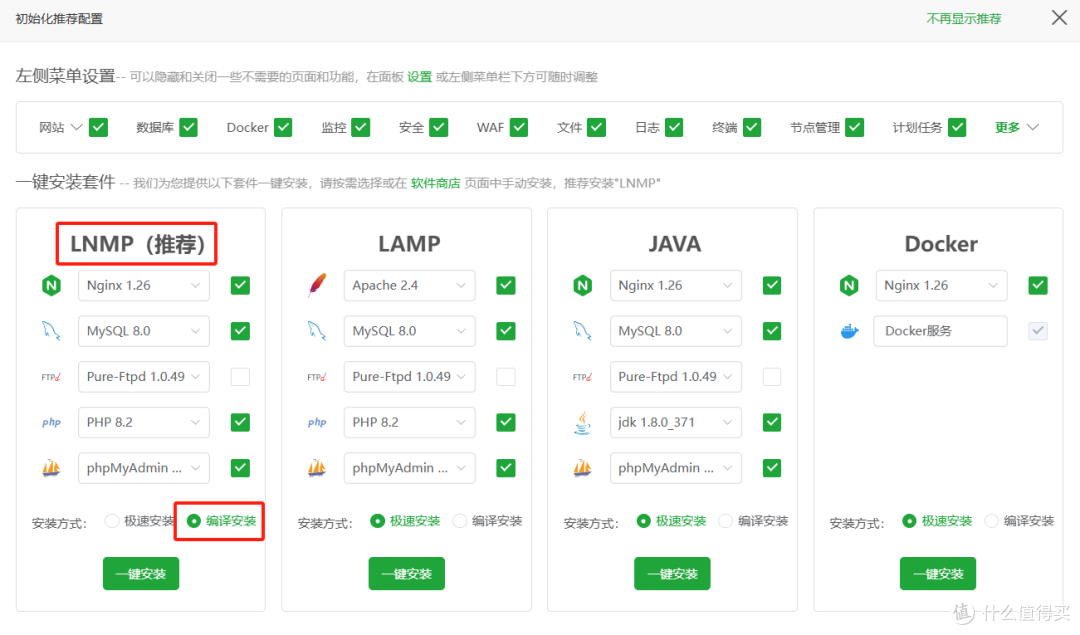The width and height of the screenshot is (1080, 635).
Task: Uncheck the 网站 menu checkbox
Action: [x=98, y=127]
